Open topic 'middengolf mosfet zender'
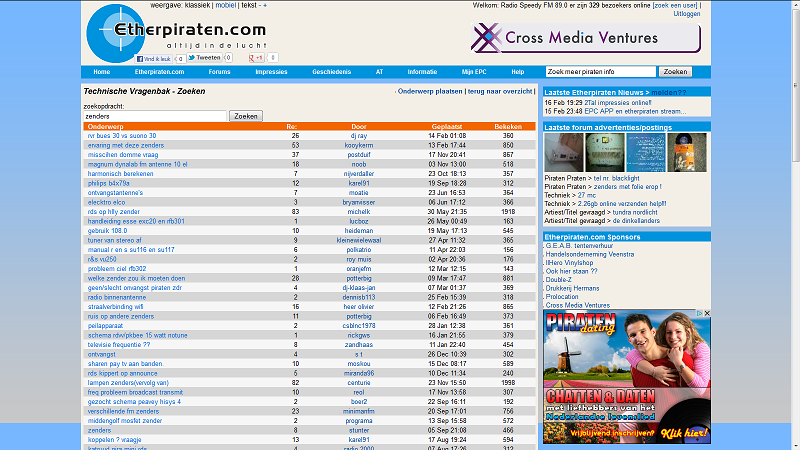Image resolution: width=800 pixels, height=450 pixels. [124, 421]
